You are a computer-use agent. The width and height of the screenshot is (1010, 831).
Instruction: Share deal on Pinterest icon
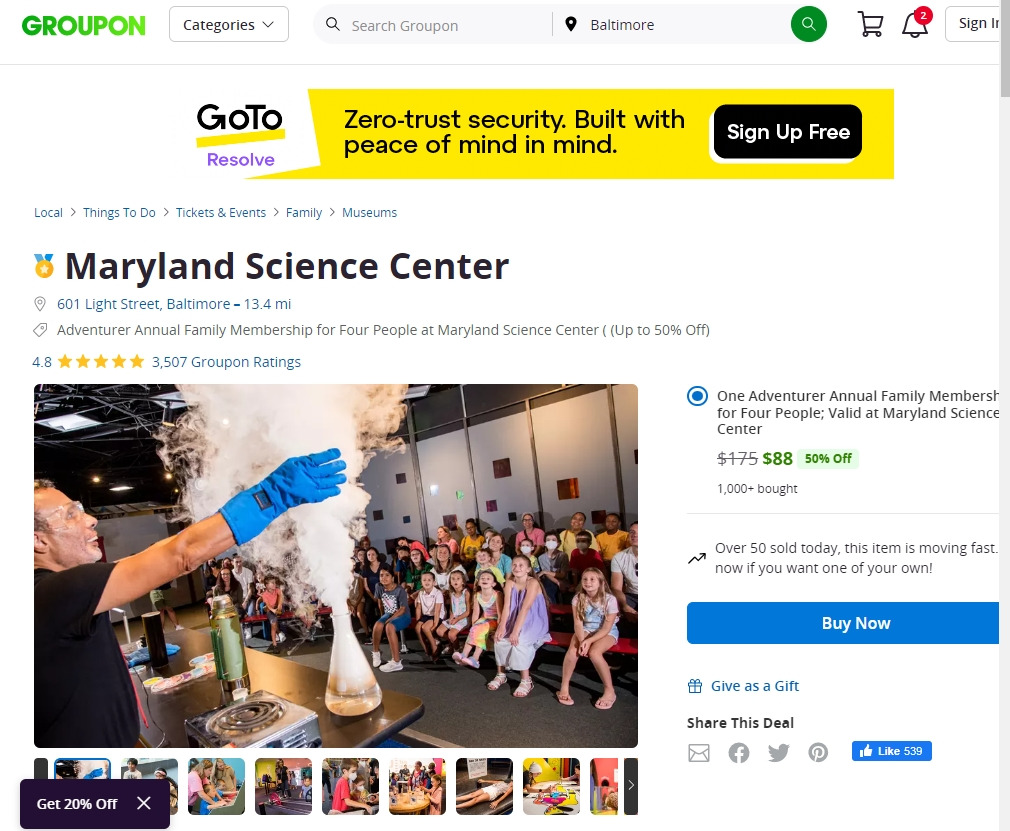818,752
